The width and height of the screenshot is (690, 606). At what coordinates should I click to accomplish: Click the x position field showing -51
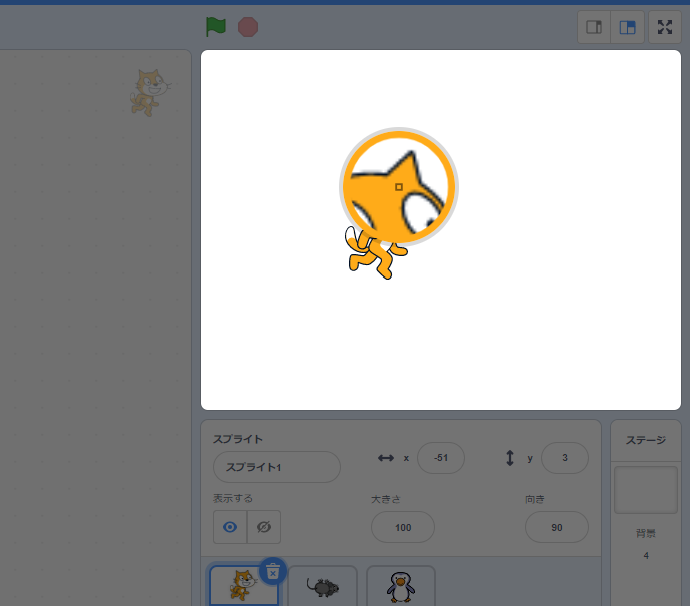click(440, 458)
